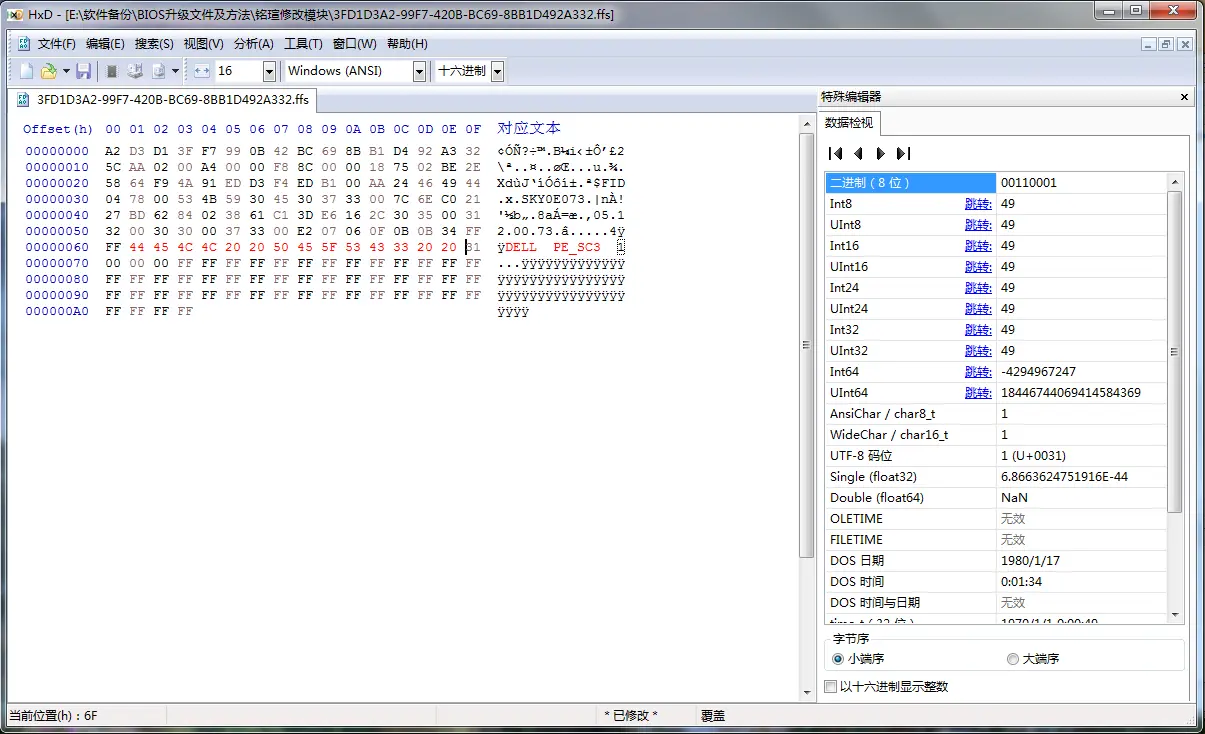This screenshot has width=1205, height=734.
Task: Click 跳转 link in Int8 row
Action: pyautogui.click(x=978, y=204)
